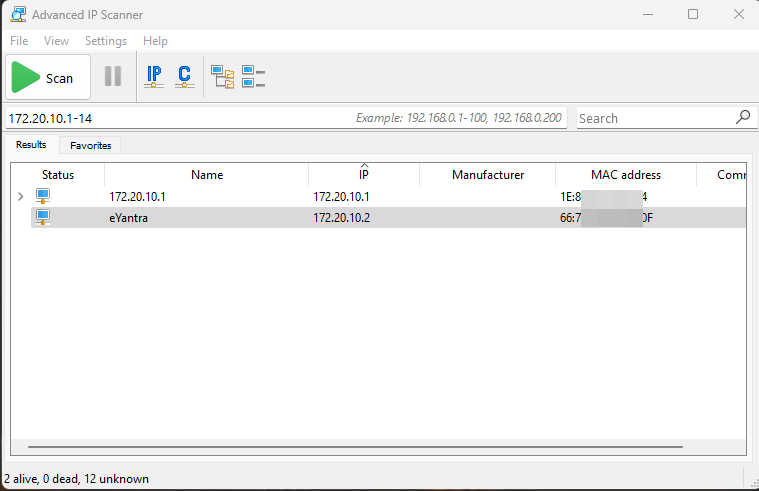Maximize the Advanced IP Scanner window
Screen dimensions: 759x491
click(693, 15)
